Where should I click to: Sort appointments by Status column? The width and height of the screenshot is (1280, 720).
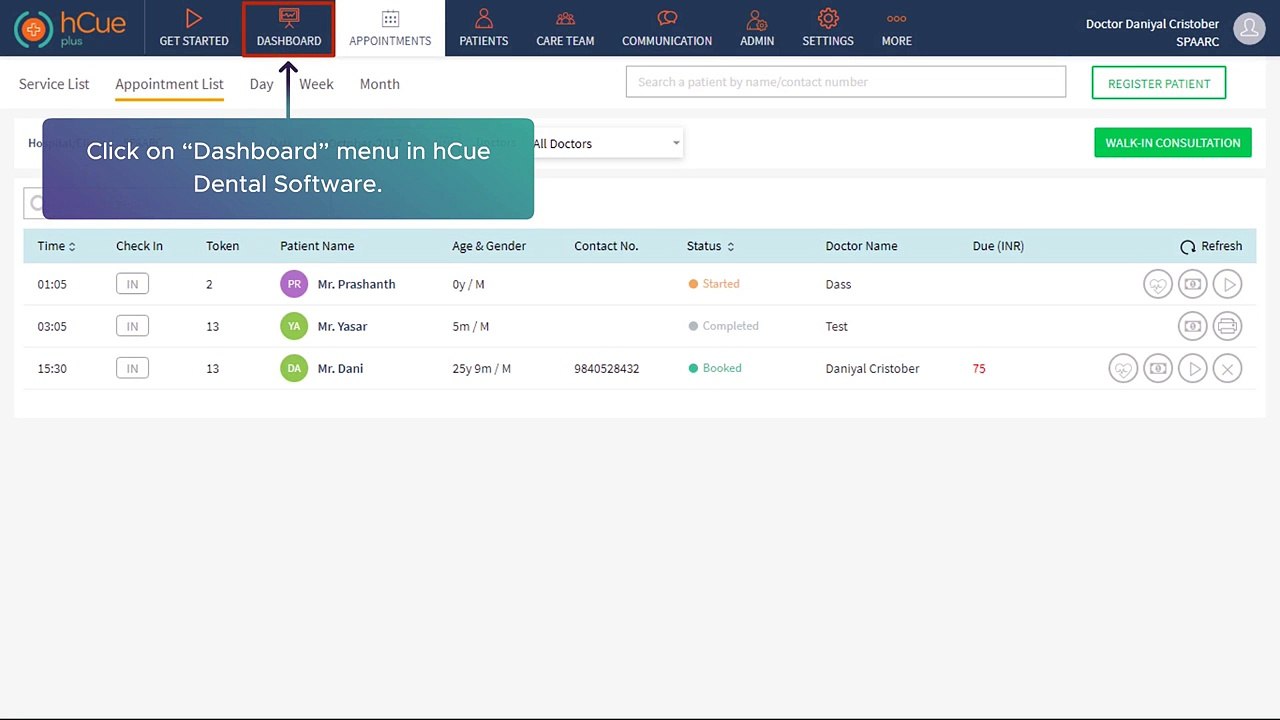[711, 246]
